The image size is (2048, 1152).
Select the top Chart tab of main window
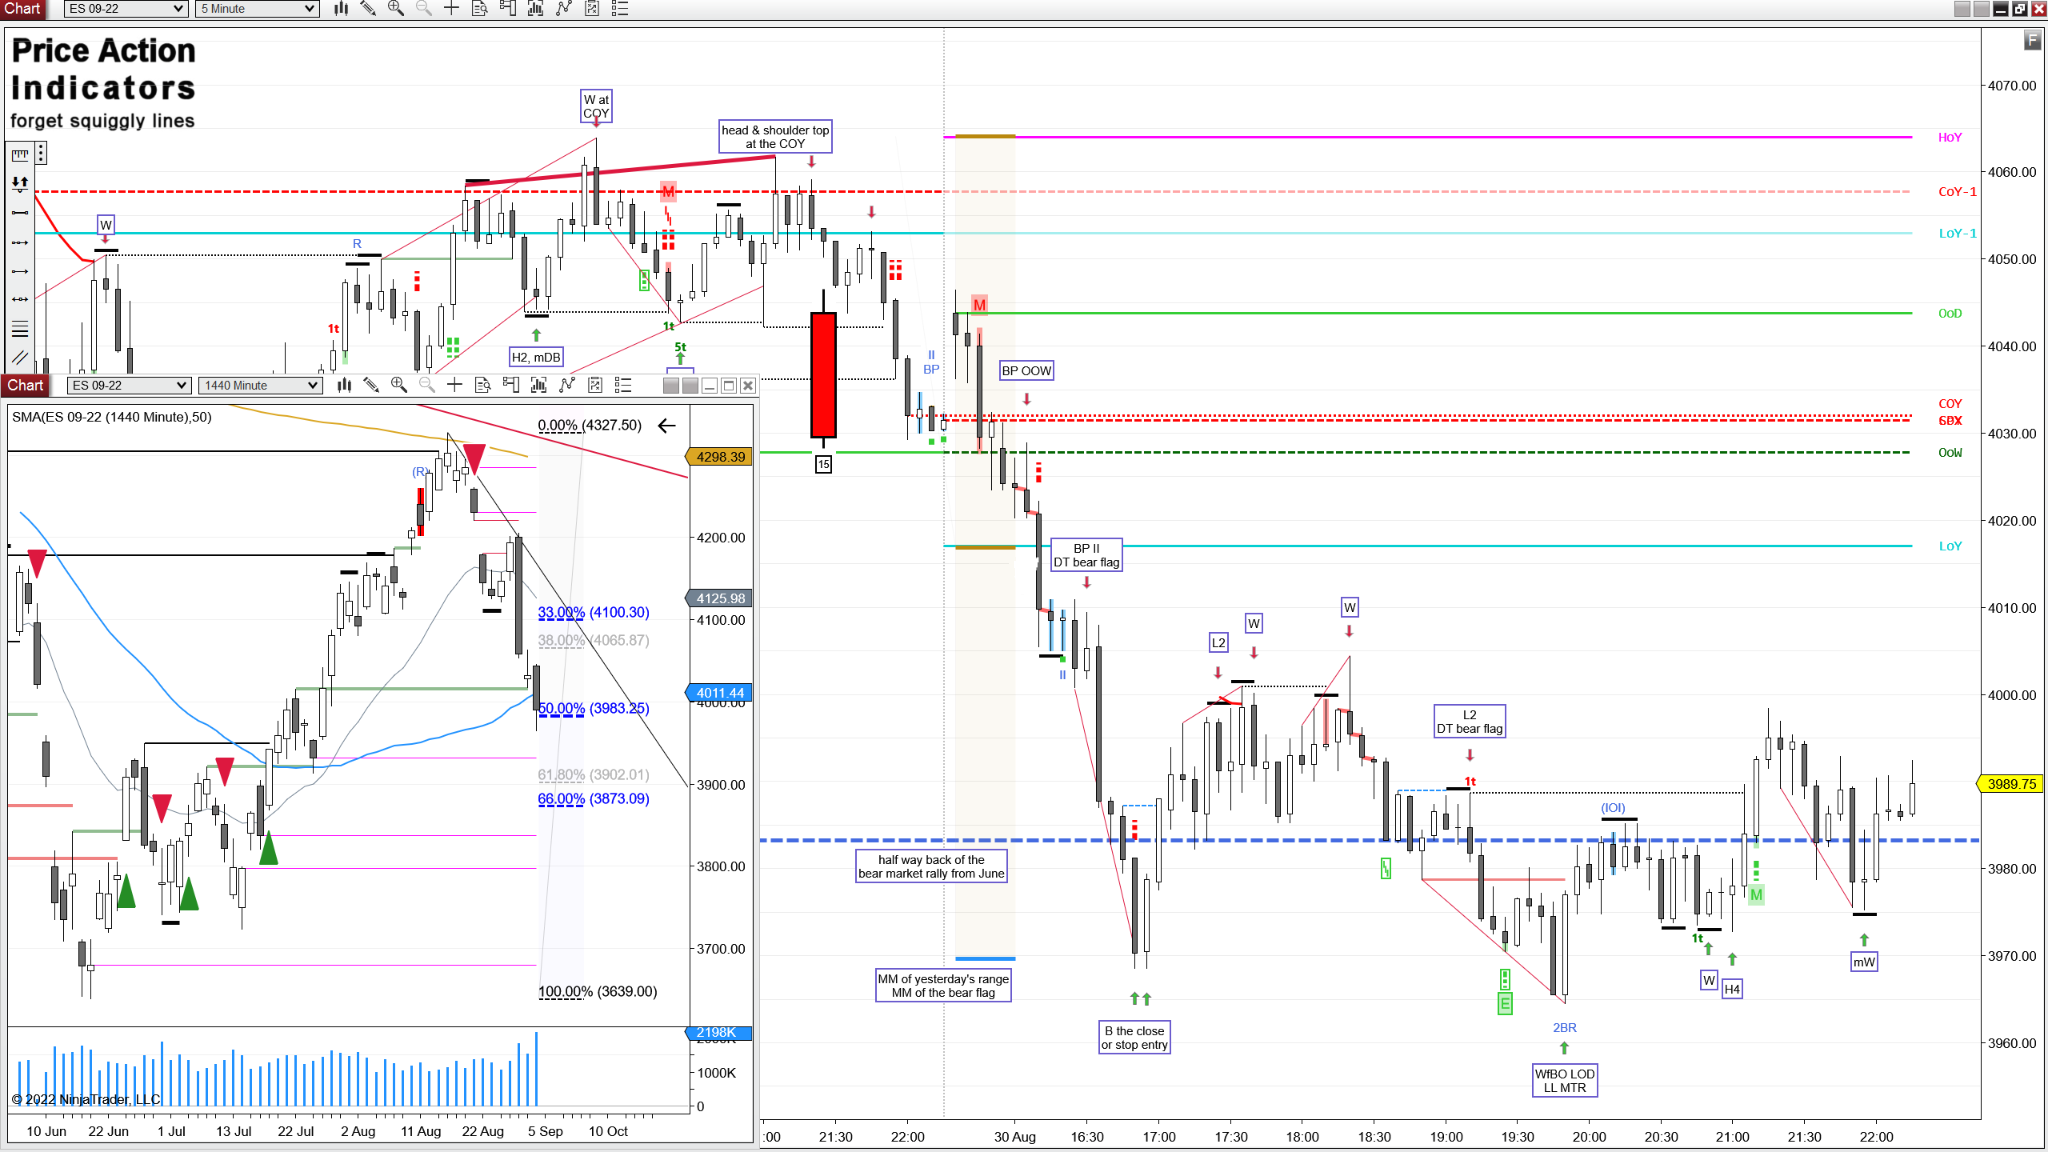click(22, 9)
